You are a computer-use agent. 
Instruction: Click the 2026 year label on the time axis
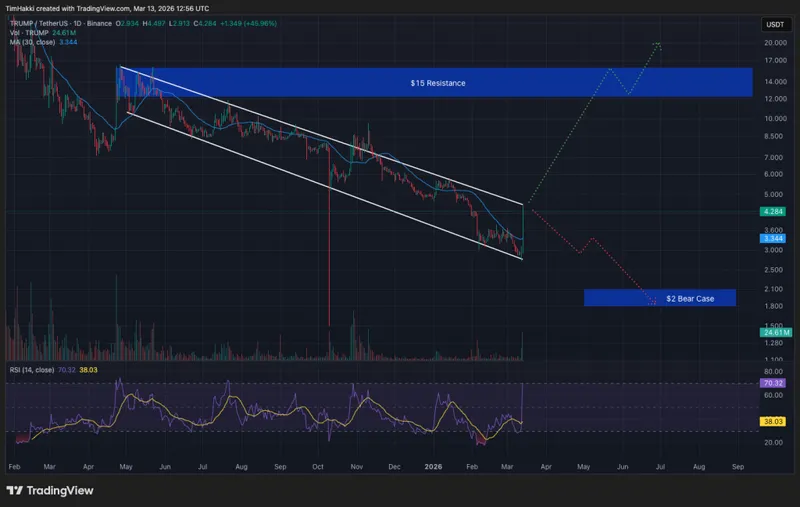point(433,467)
